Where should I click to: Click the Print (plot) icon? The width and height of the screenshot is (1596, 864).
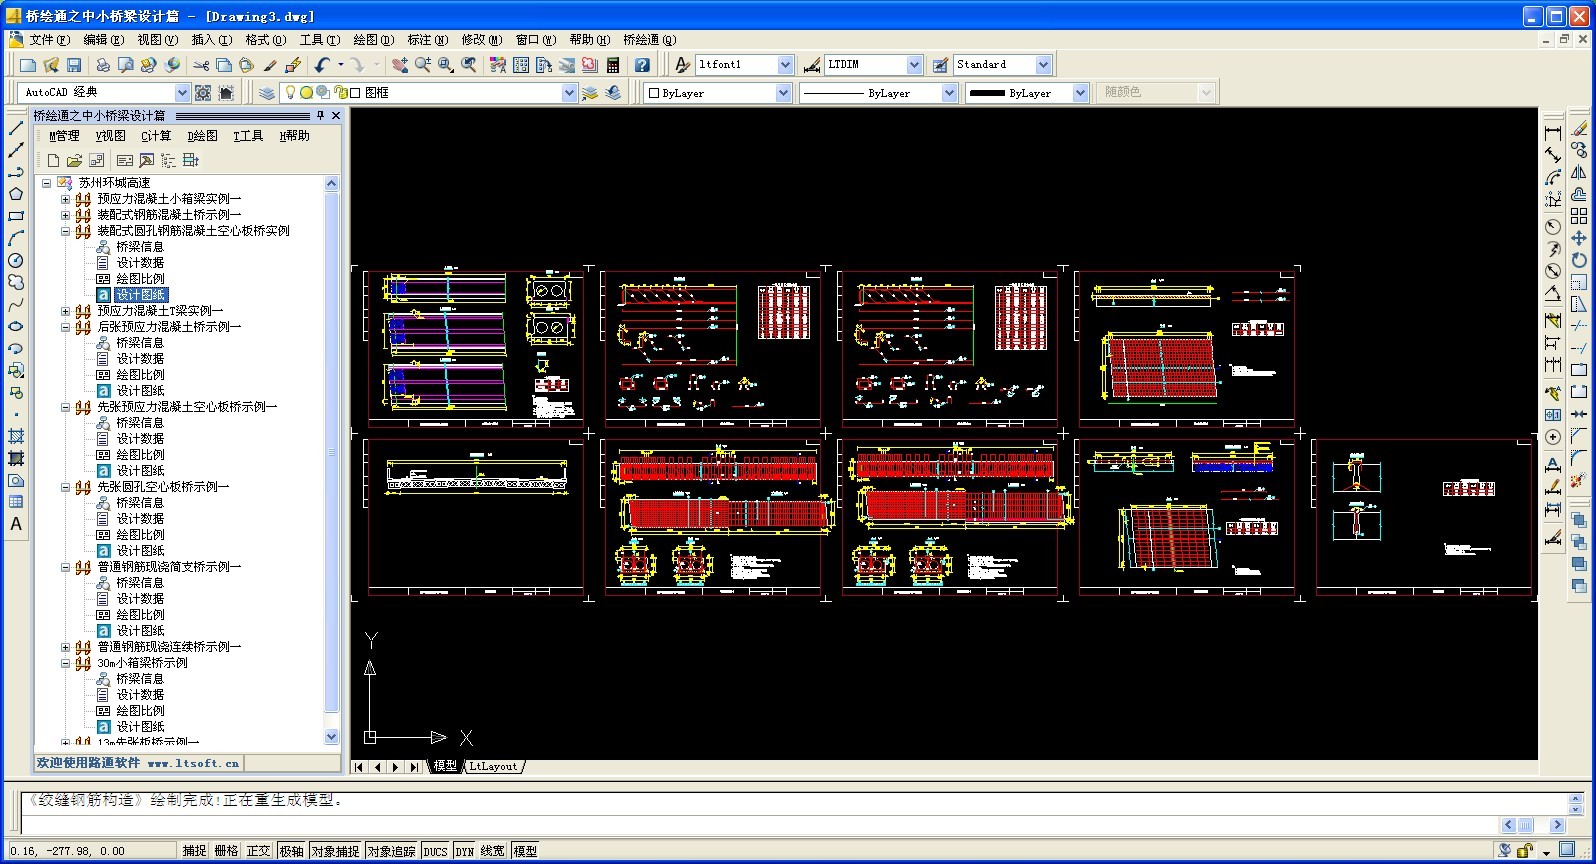pyautogui.click(x=103, y=65)
